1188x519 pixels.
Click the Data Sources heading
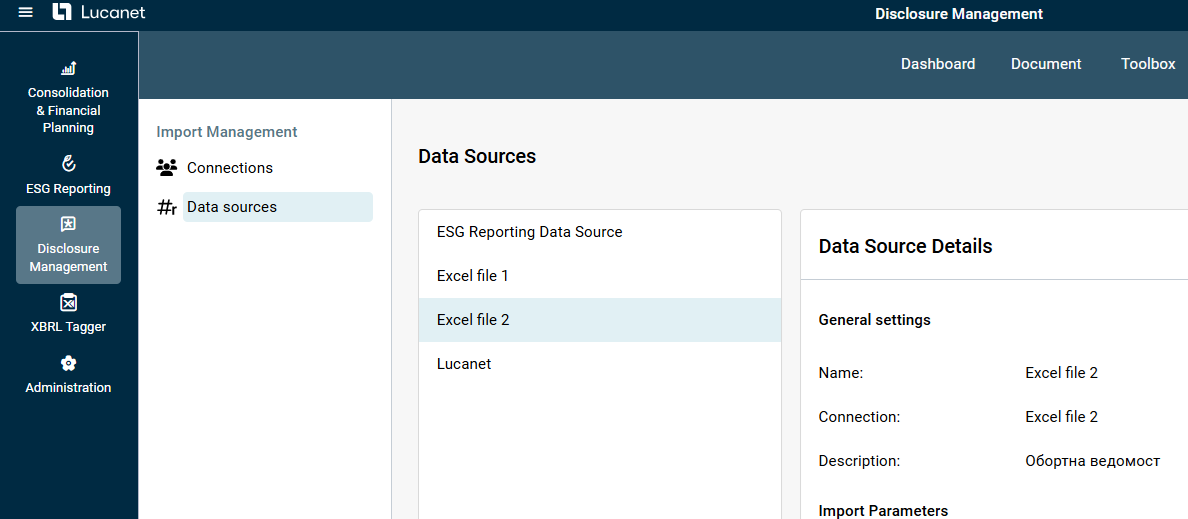[x=477, y=157]
